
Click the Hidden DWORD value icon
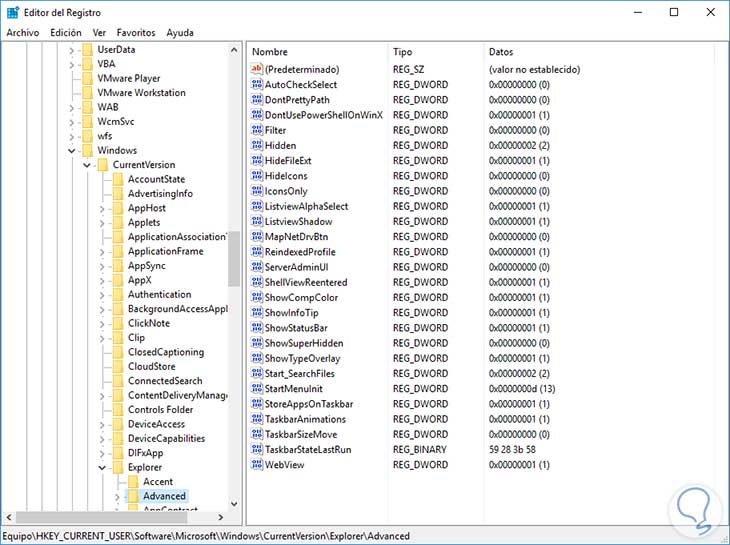coord(257,145)
